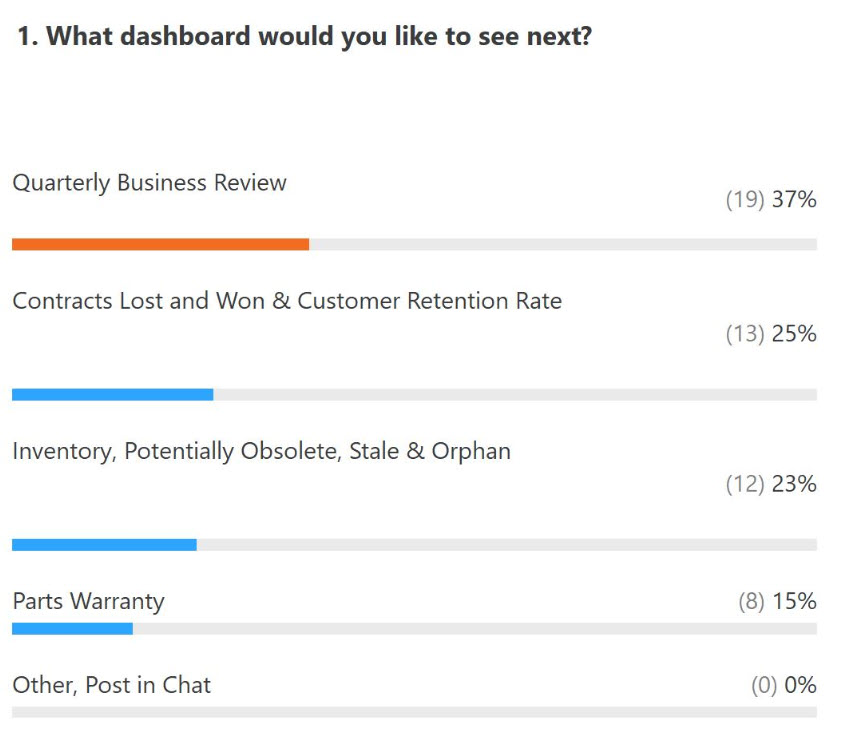Click the (12) 23% vote count
Viewport: 845px width, 746px height.
pos(771,484)
